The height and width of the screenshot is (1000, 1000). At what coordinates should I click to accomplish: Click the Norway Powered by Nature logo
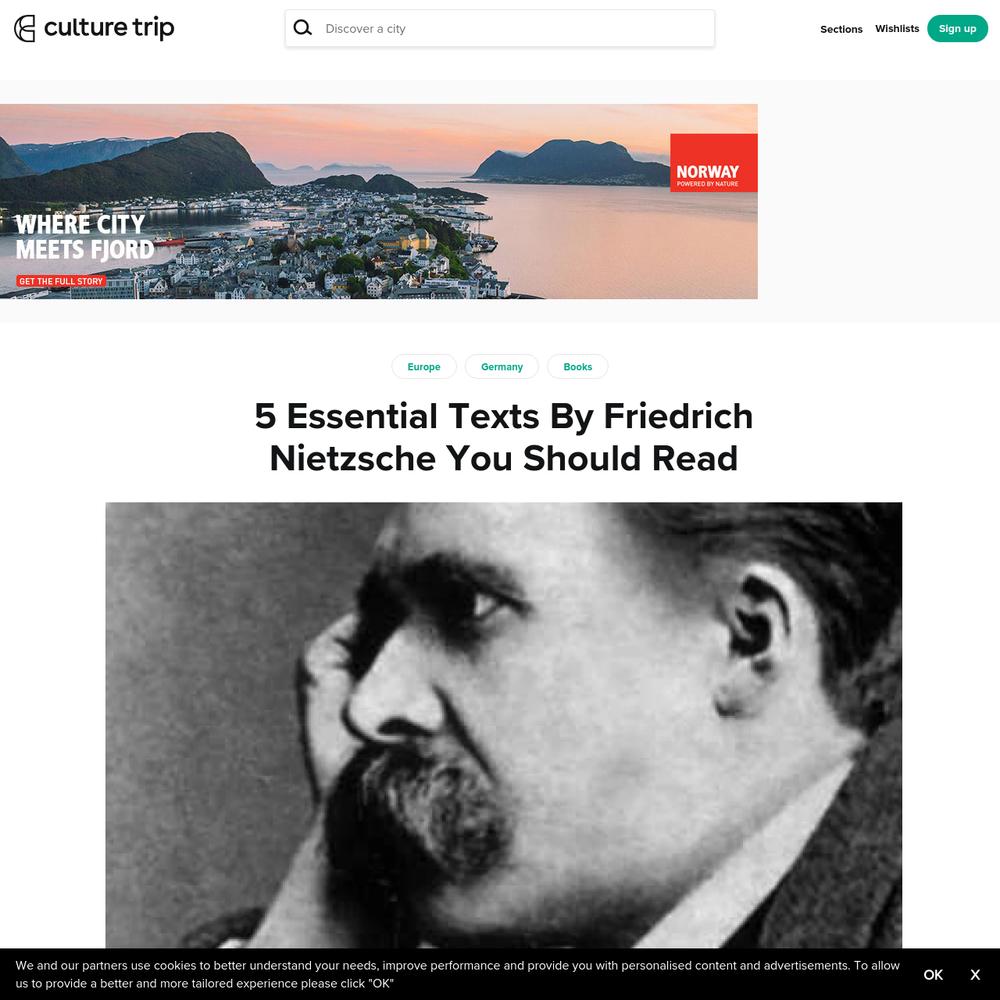(x=713, y=163)
